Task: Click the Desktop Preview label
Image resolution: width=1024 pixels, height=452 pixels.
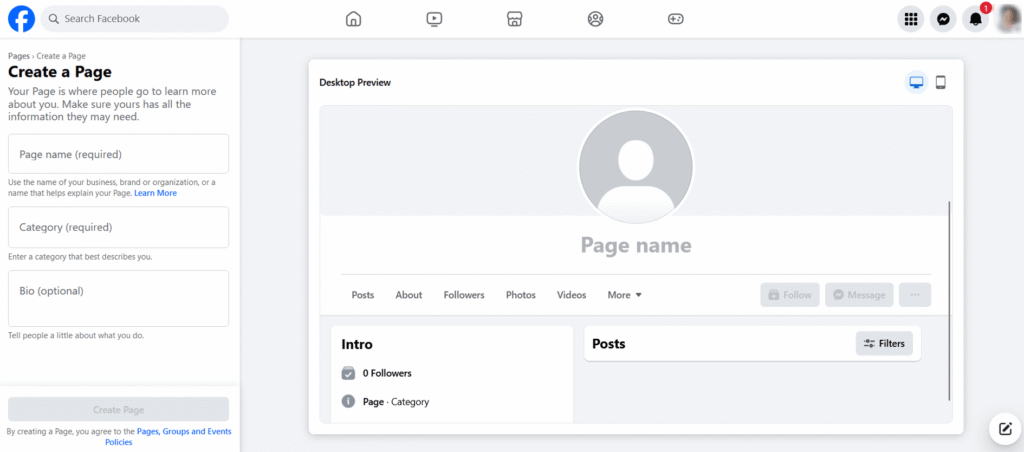Action: pos(355,82)
